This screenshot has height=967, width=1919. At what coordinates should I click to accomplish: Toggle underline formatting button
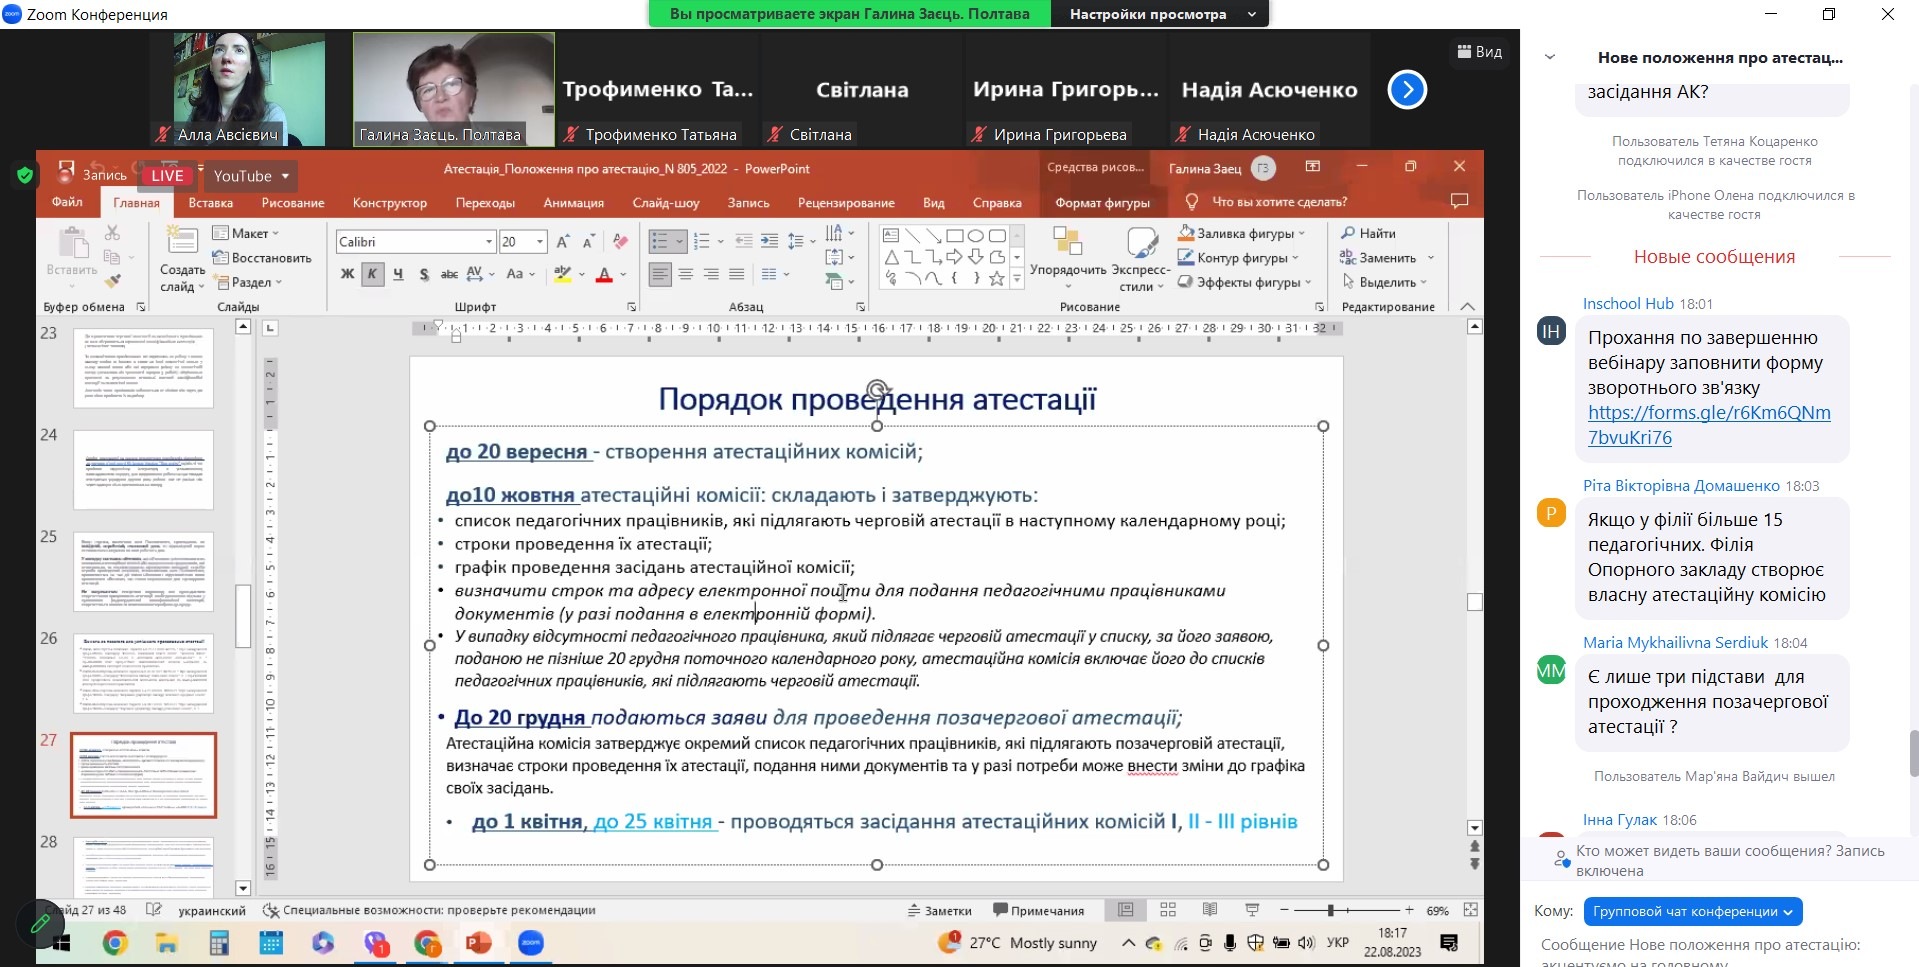point(398,274)
